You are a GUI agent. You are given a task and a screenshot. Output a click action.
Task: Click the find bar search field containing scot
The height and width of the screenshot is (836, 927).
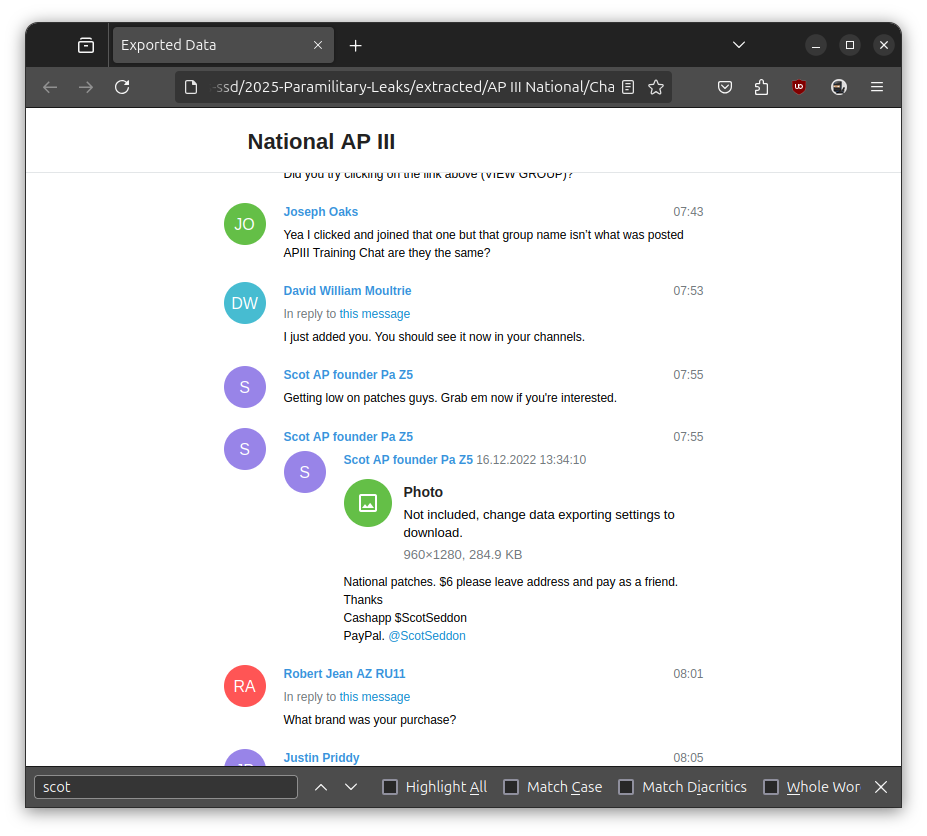[x=166, y=788]
